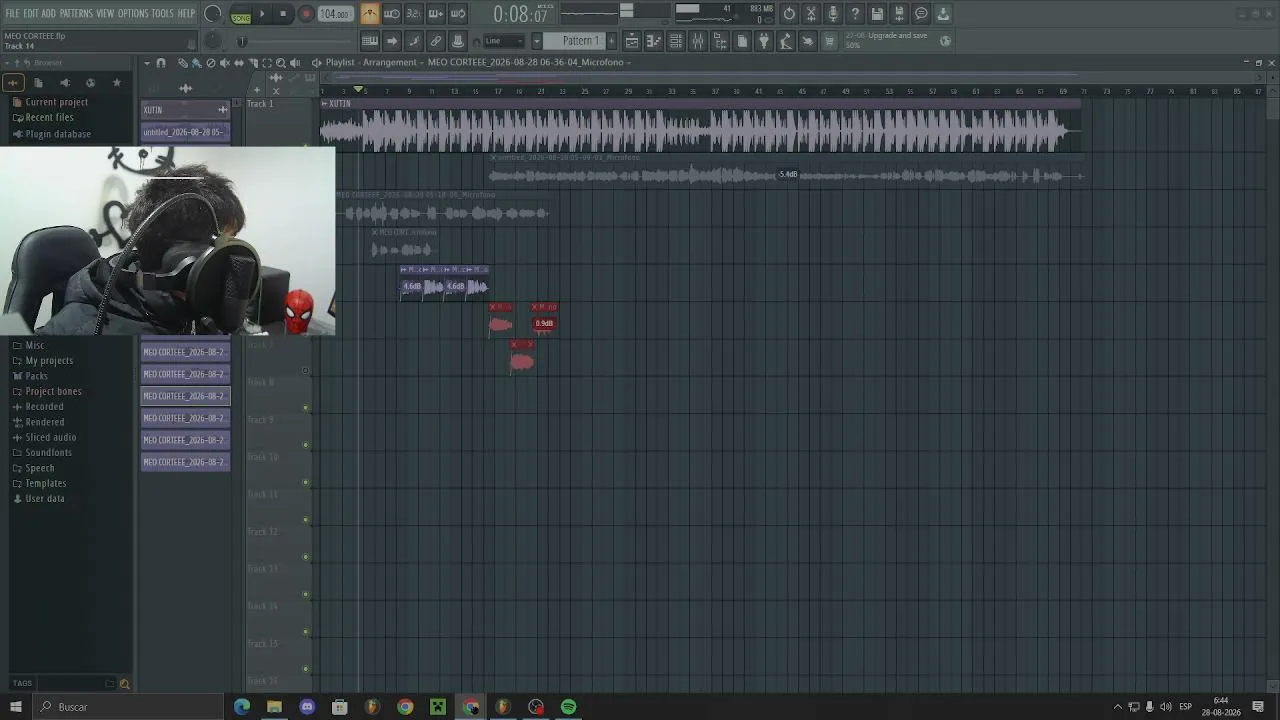Image resolution: width=1280 pixels, height=720 pixels.
Task: Open the plugin picker plug icon
Action: (x=764, y=41)
